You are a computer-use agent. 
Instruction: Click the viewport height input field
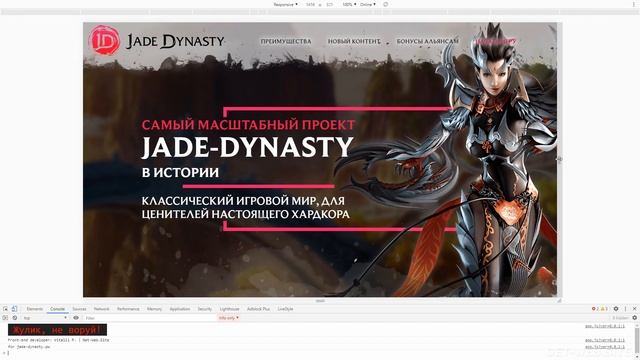coord(329,4)
